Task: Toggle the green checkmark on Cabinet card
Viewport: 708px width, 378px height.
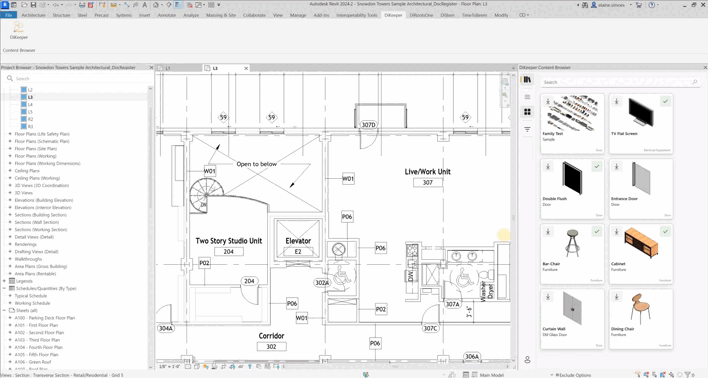Action: coord(665,232)
